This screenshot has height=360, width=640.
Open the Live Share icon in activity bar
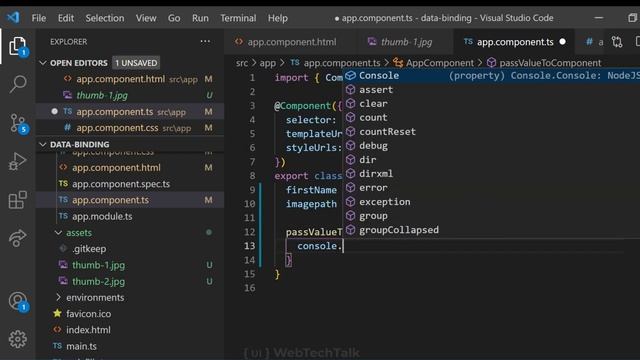click(18, 238)
